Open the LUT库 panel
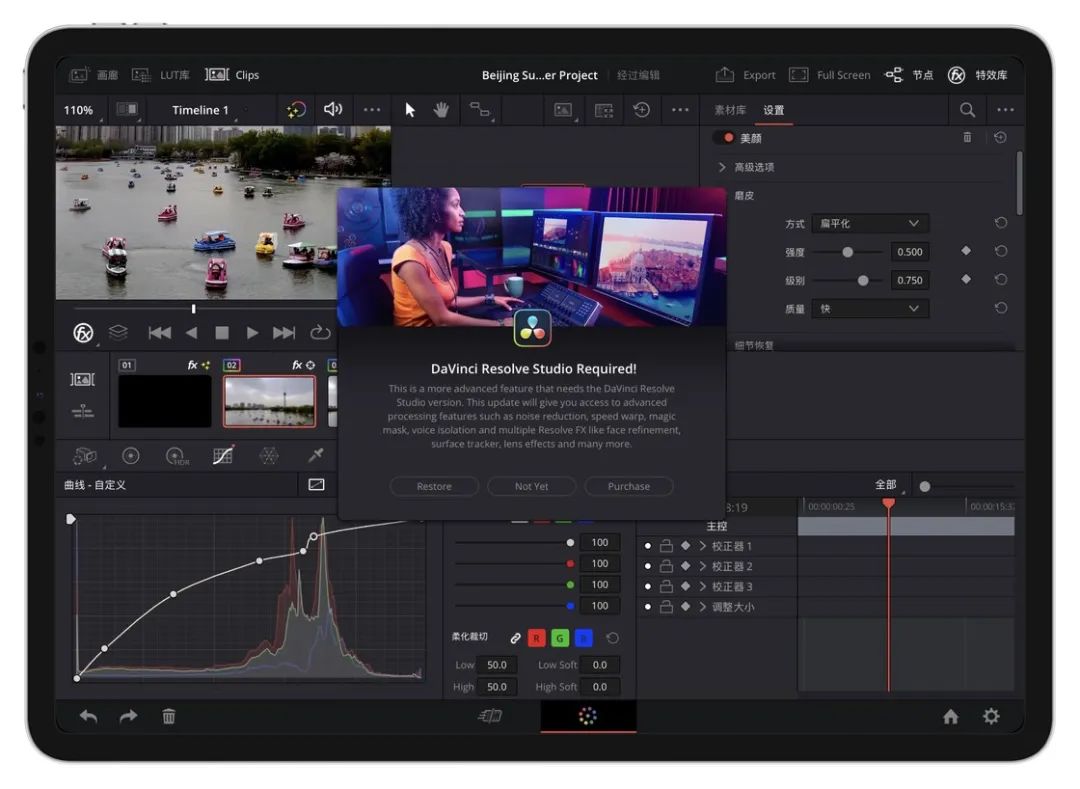1080x789 pixels. coord(160,75)
